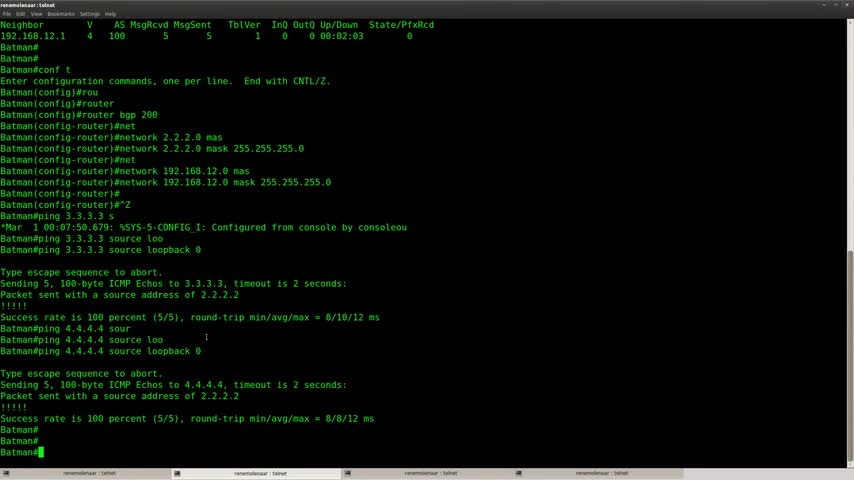The height and width of the screenshot is (480, 854).
Task: Click the vertical scrollbar thumb of the terminal
Action: 850,355
